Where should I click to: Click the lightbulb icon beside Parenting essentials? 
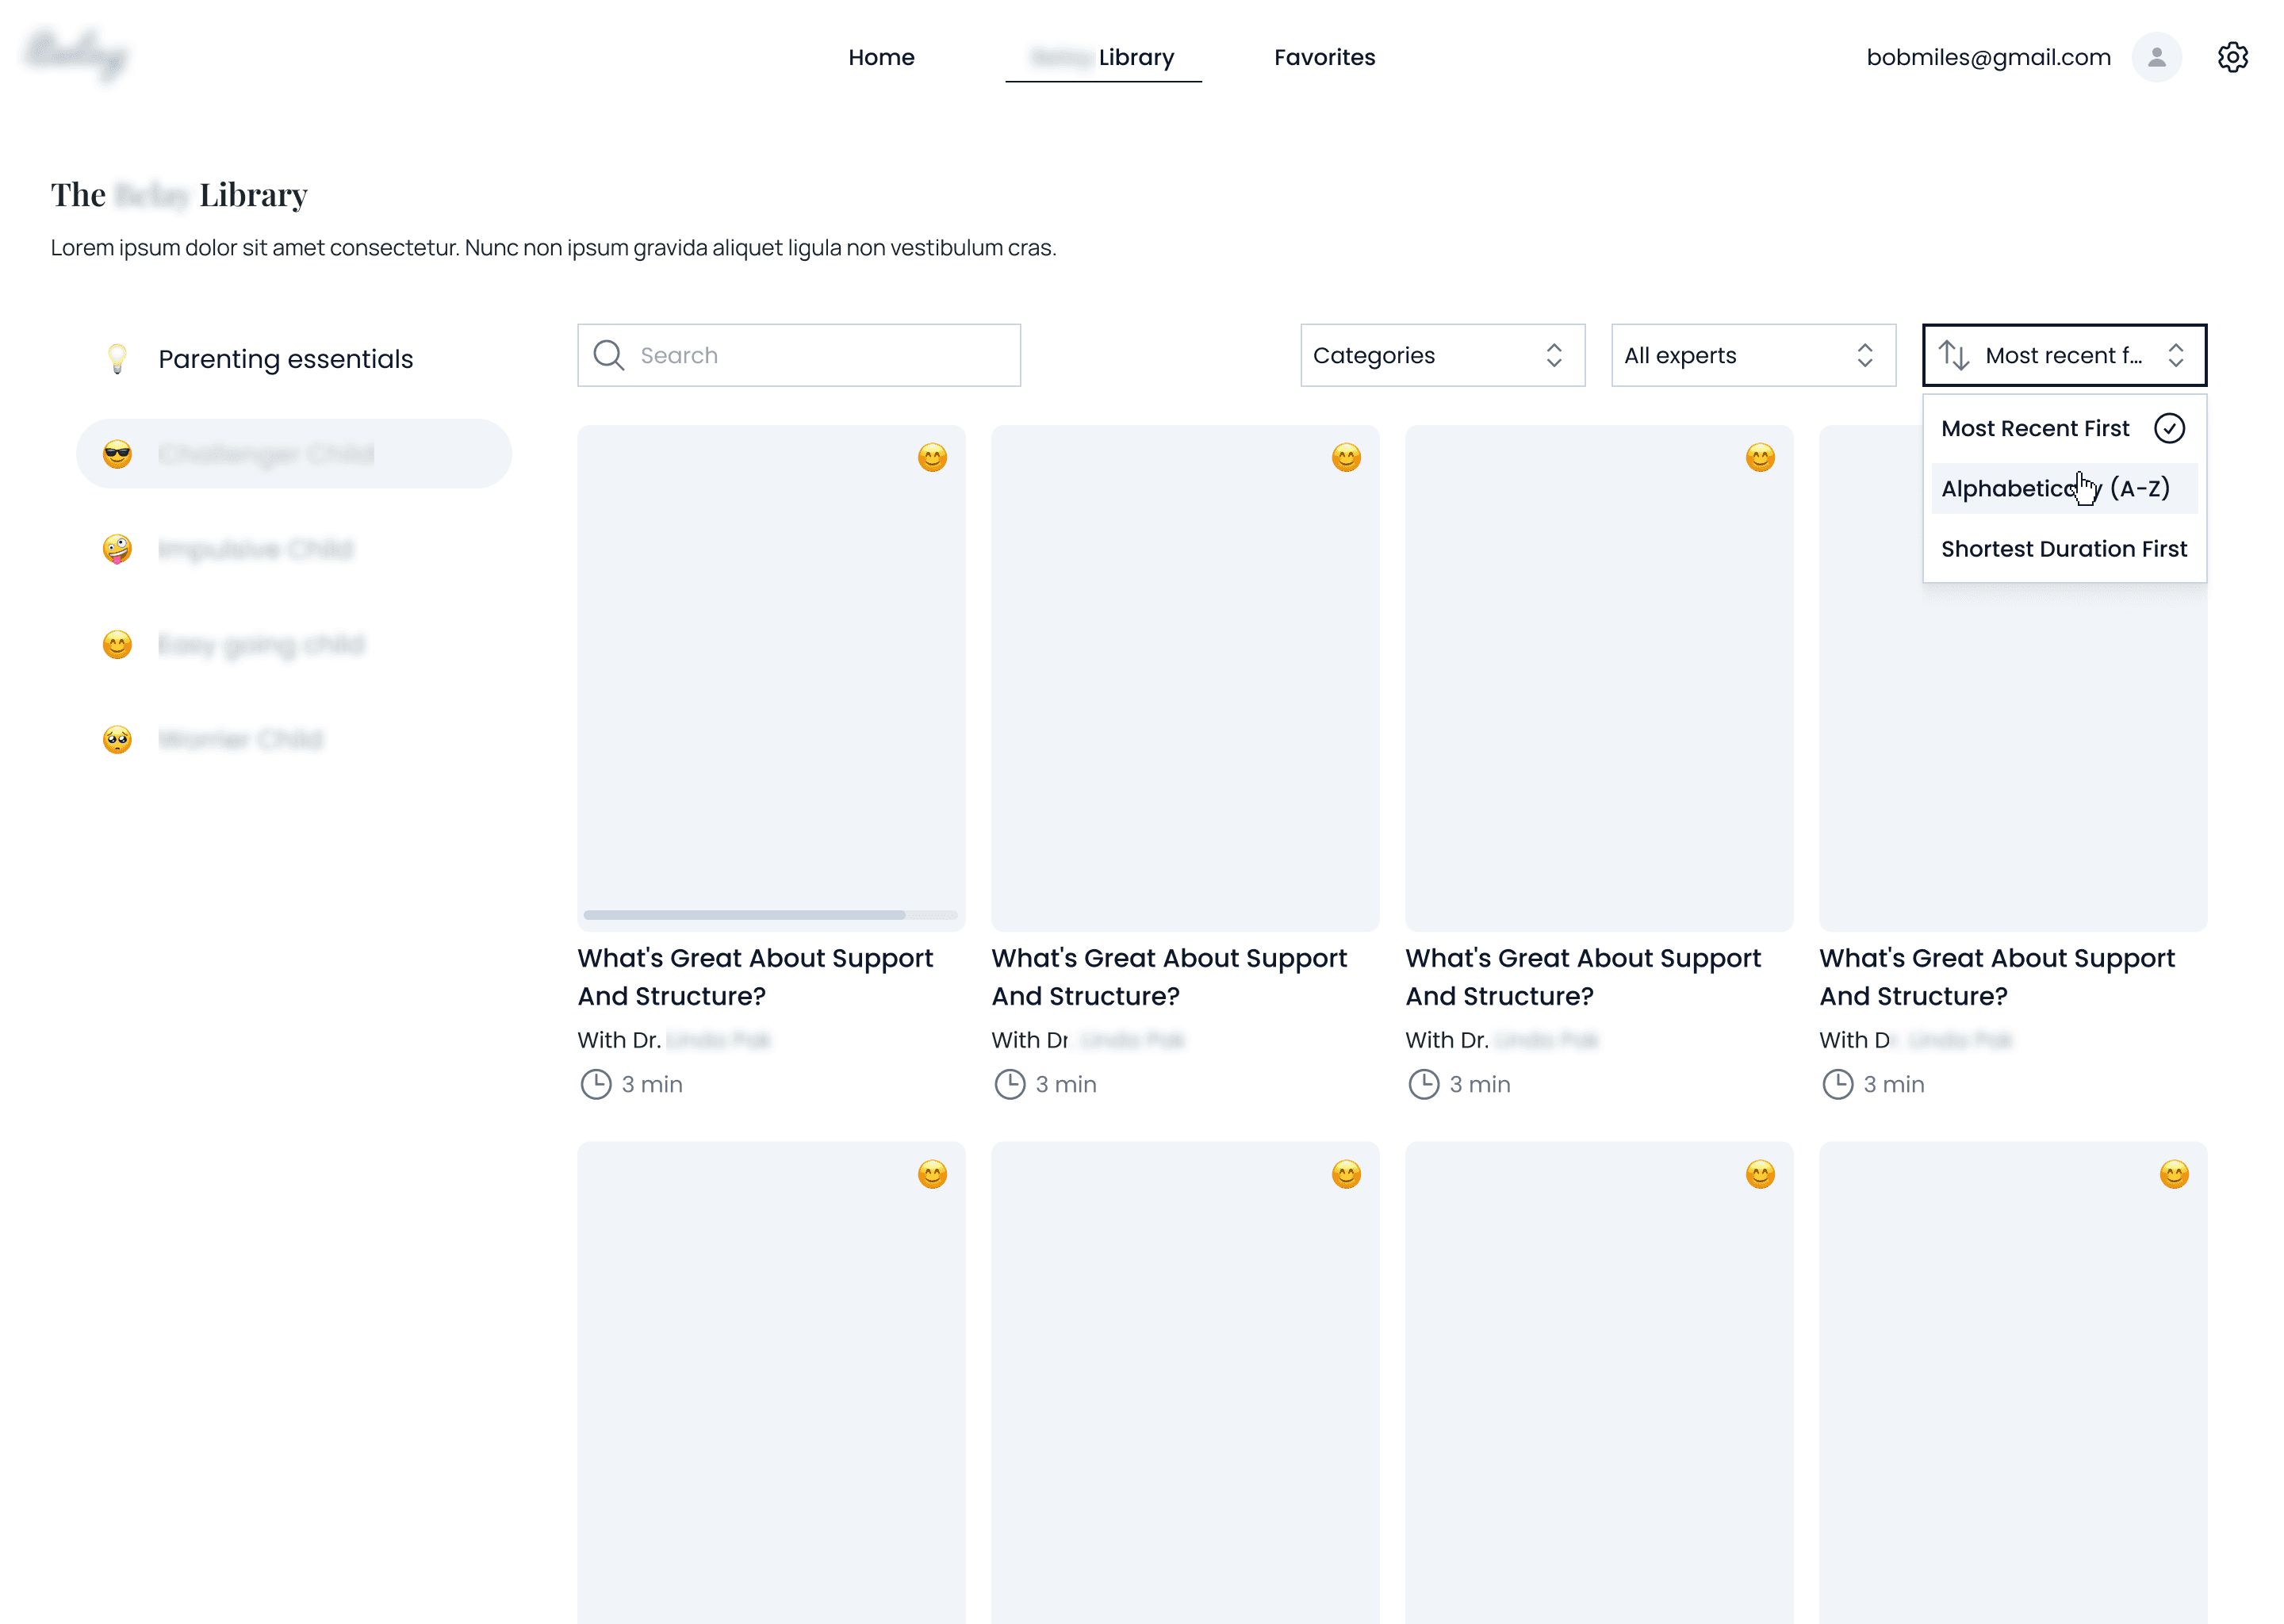point(117,359)
